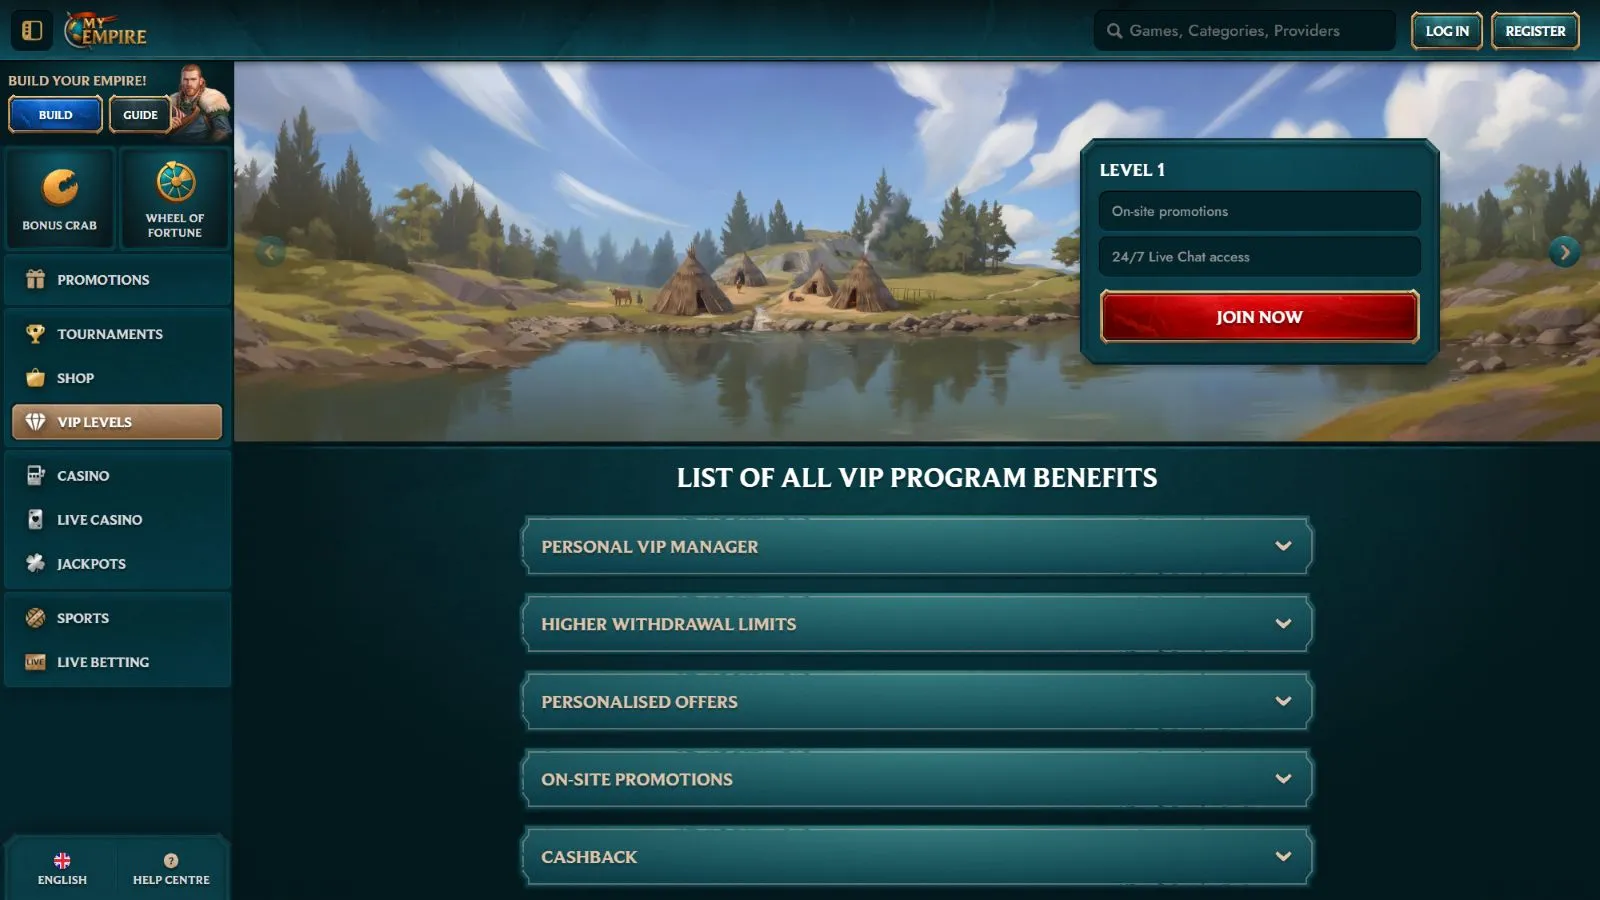
Task: Click the Promotions gift icon
Action: click(36, 279)
